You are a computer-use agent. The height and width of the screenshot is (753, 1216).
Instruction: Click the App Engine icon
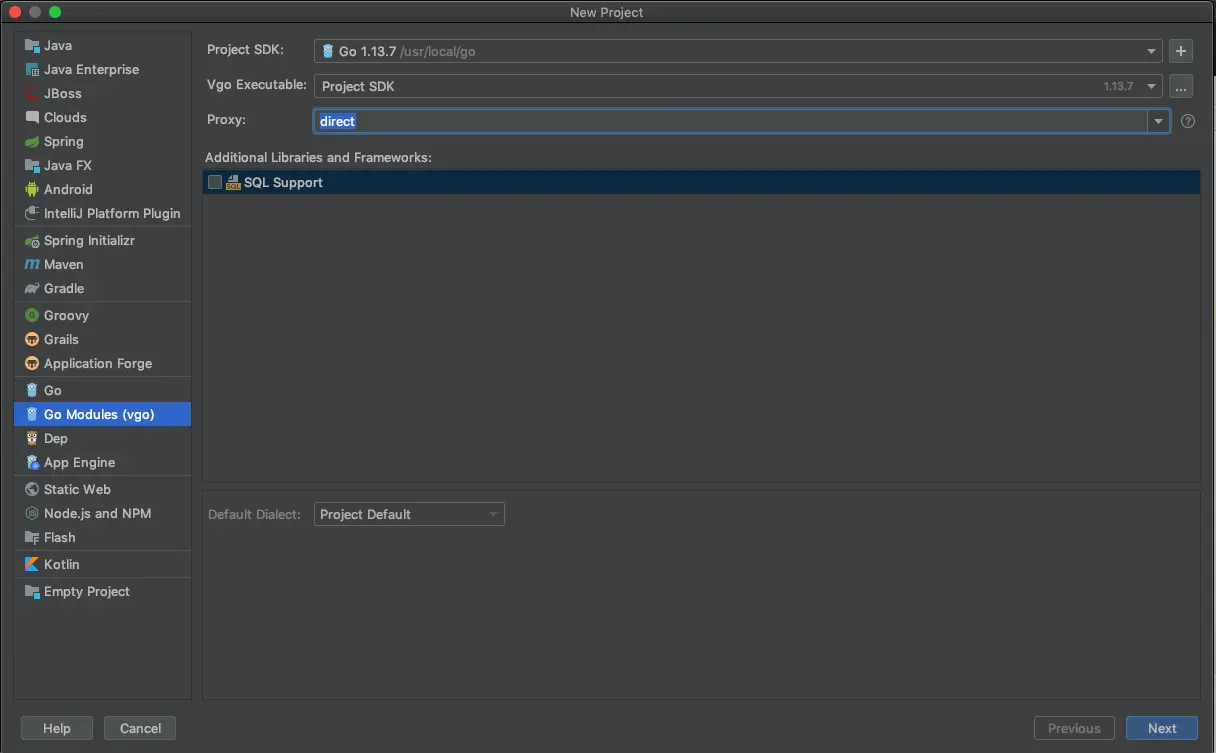32,462
